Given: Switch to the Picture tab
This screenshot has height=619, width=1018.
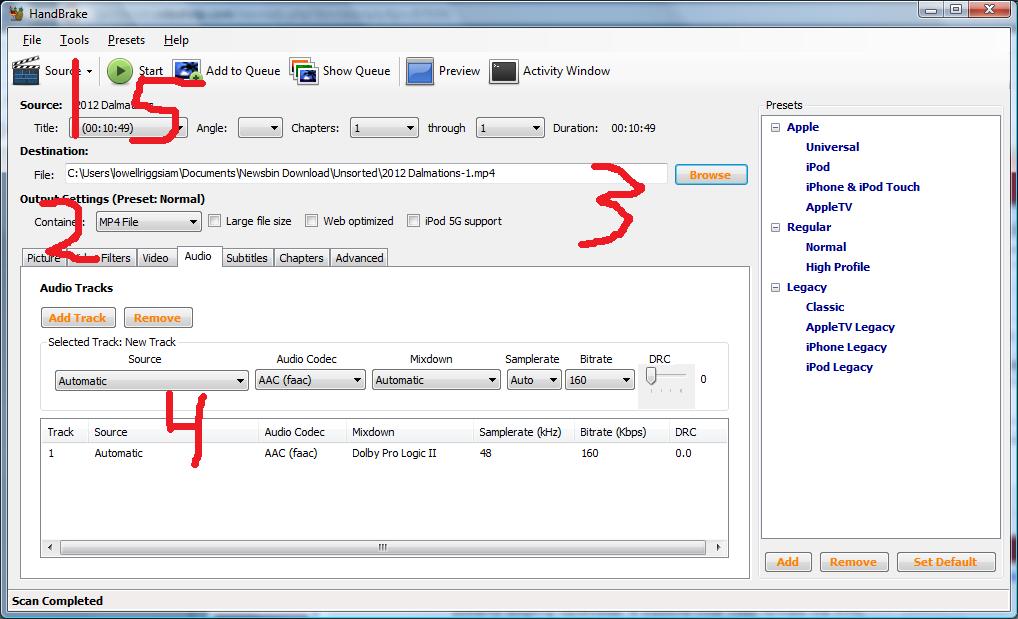Looking at the screenshot, I should [x=44, y=258].
